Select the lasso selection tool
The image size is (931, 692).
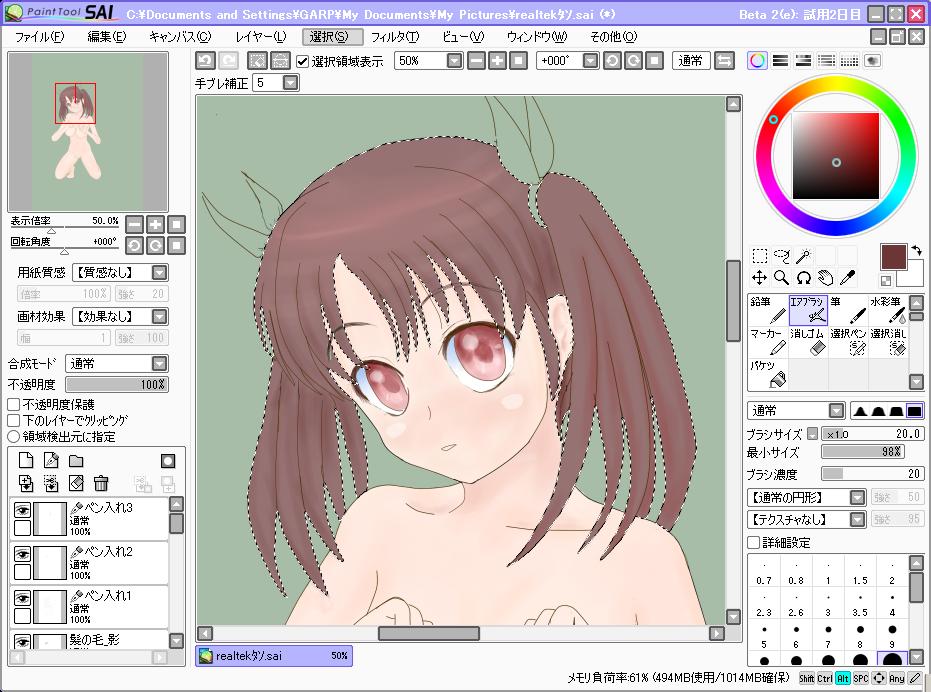(782, 256)
